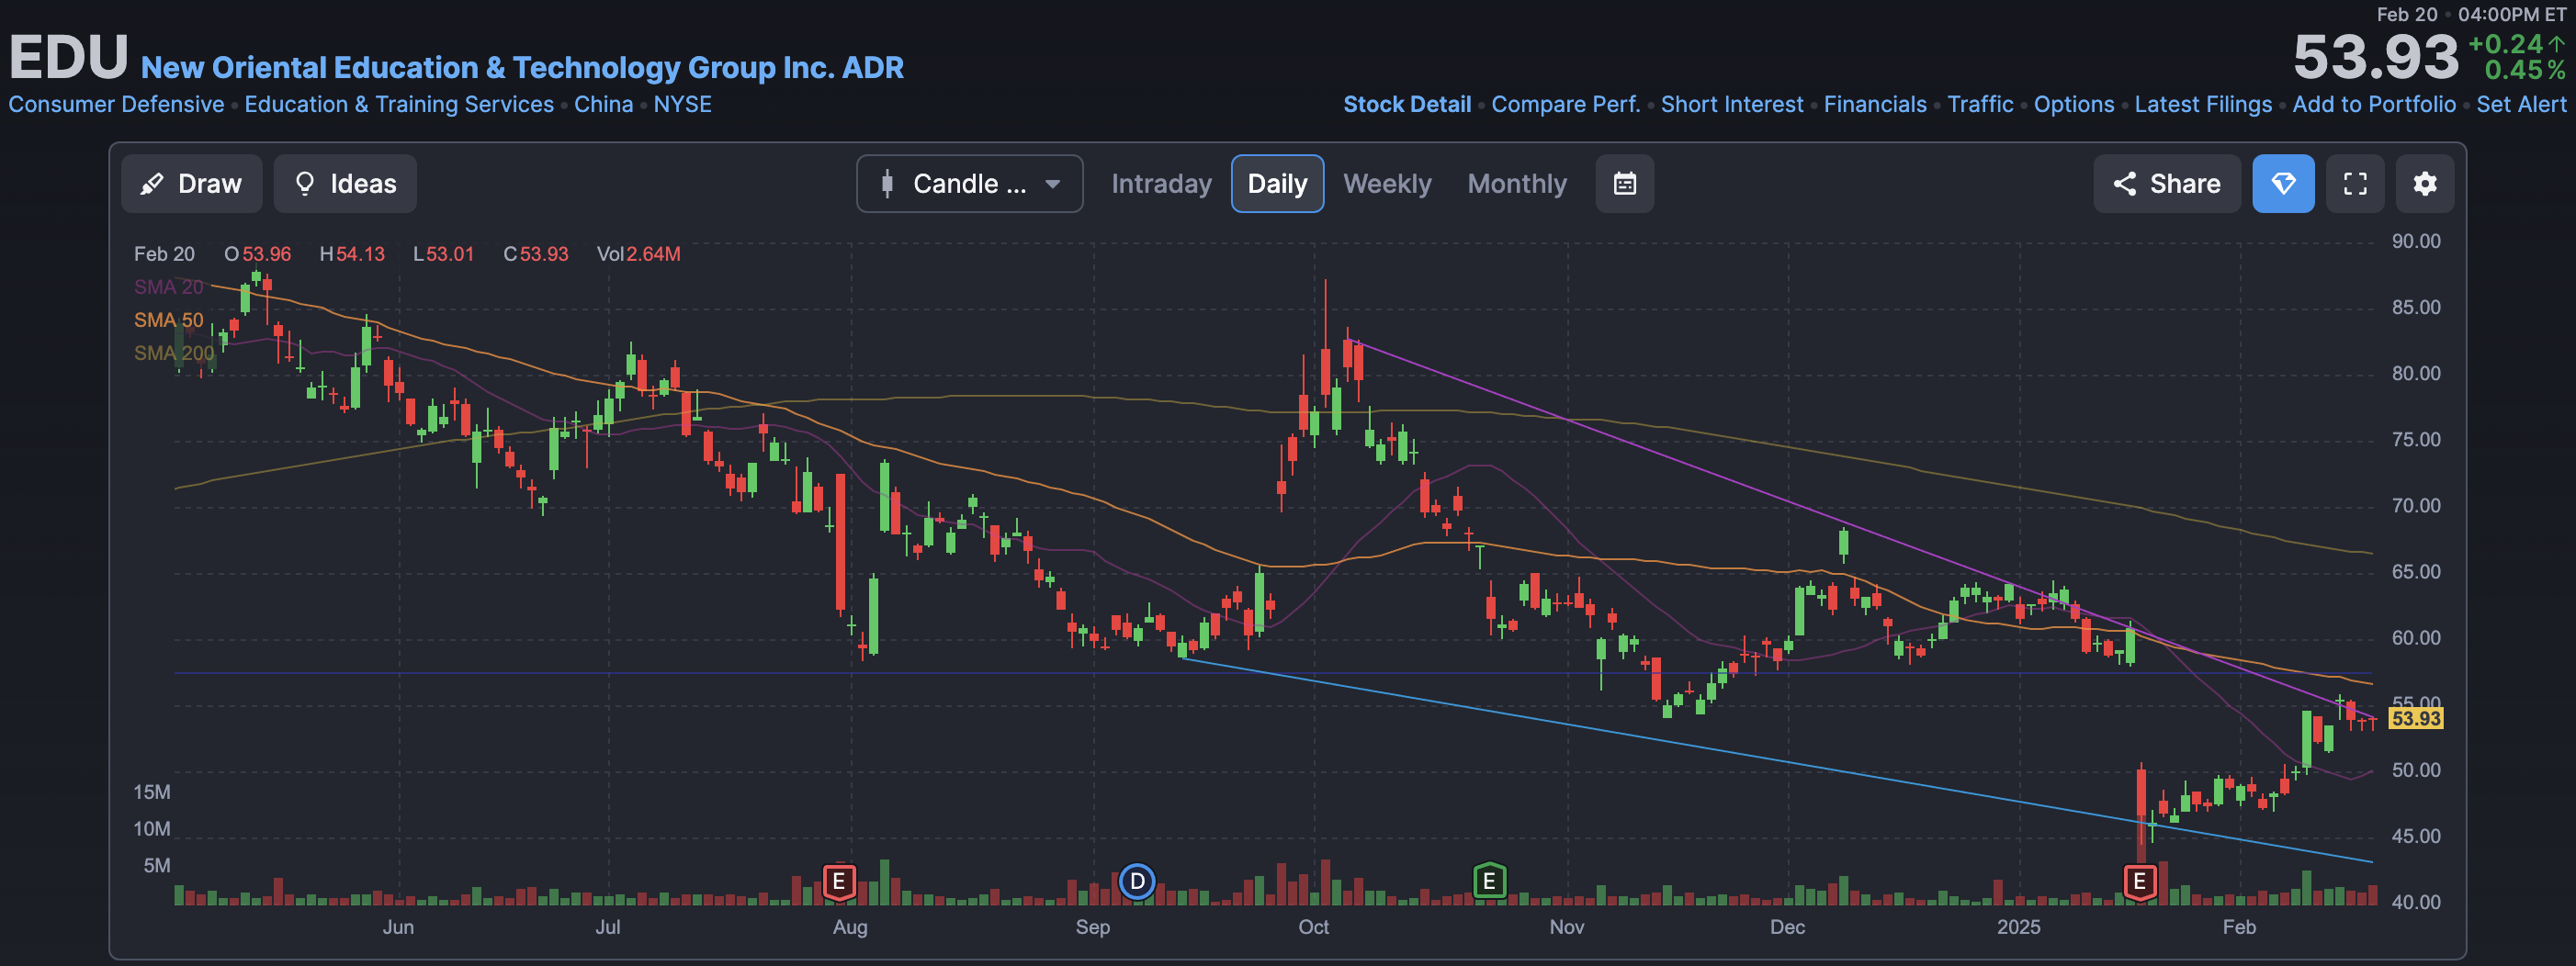Click the large 53.93 quote price
The height and width of the screenshot is (966, 2576).
tap(2375, 57)
